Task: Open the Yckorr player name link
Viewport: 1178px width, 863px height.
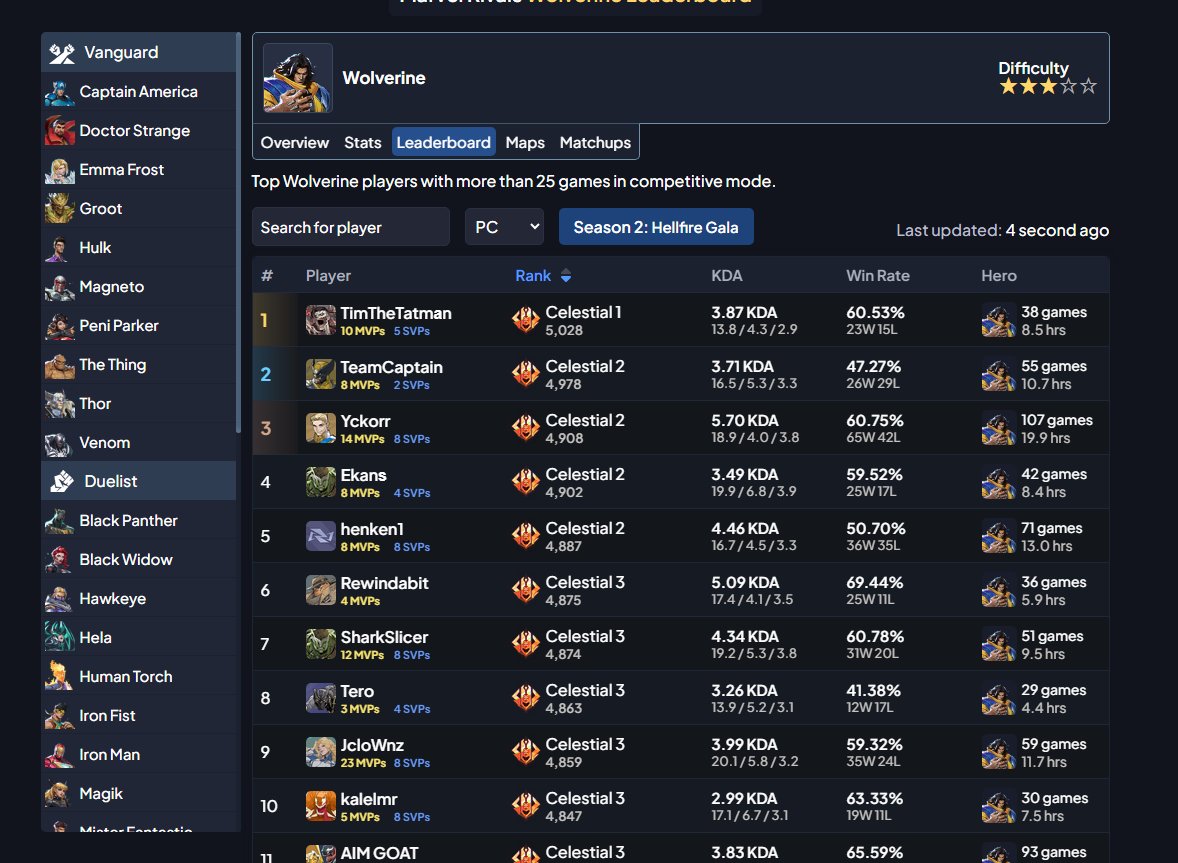Action: (x=365, y=421)
